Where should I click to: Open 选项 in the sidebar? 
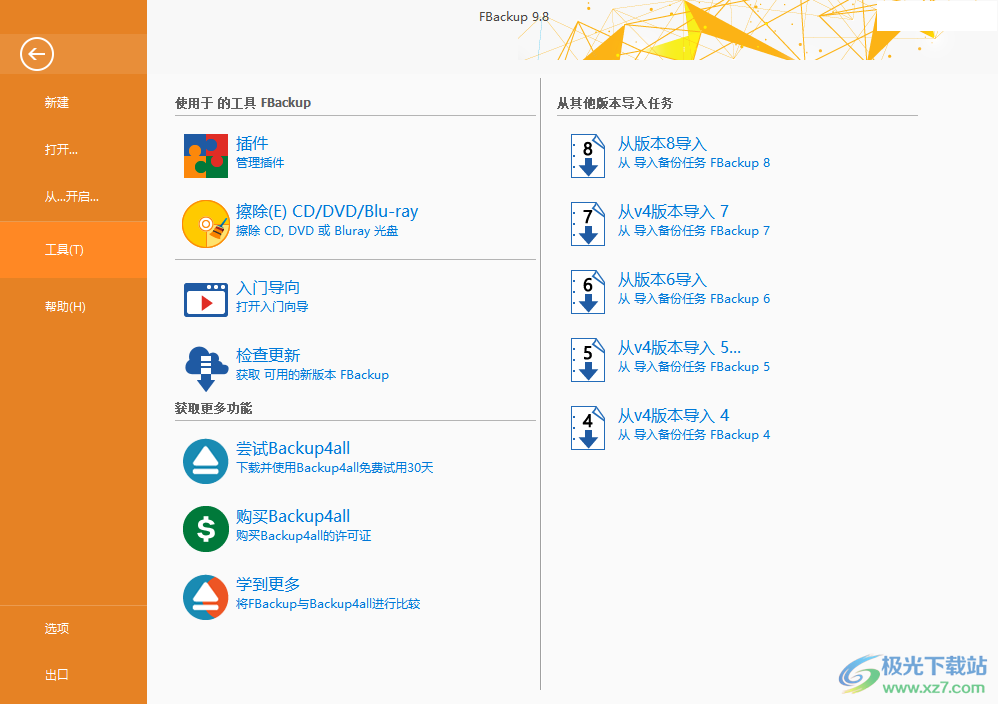click(x=57, y=628)
